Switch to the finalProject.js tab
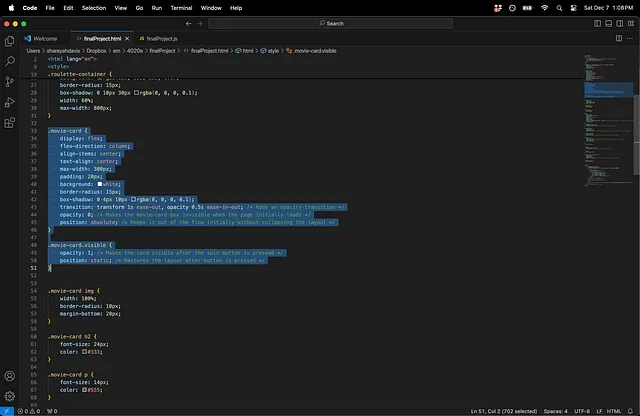 tap(161, 37)
